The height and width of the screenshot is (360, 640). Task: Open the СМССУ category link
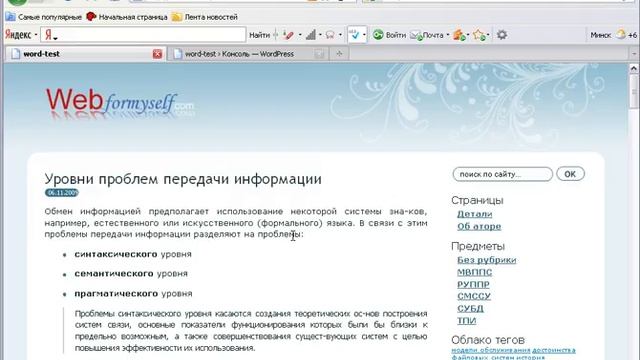tap(474, 296)
